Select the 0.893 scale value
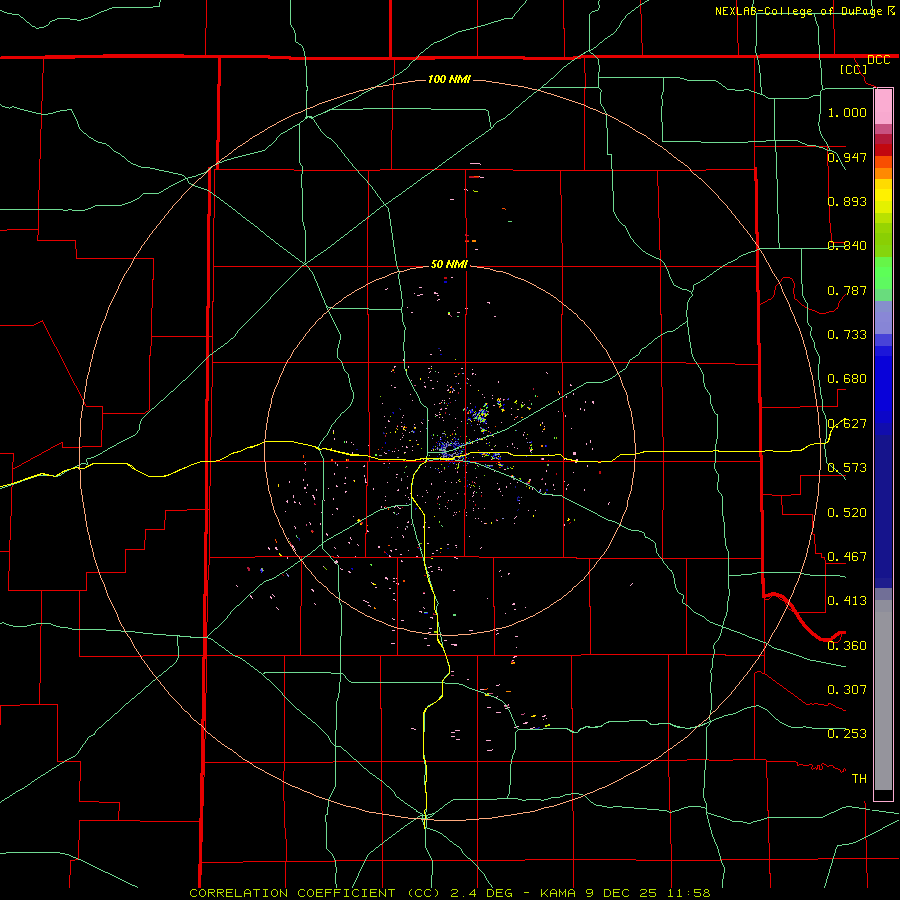 pos(847,201)
